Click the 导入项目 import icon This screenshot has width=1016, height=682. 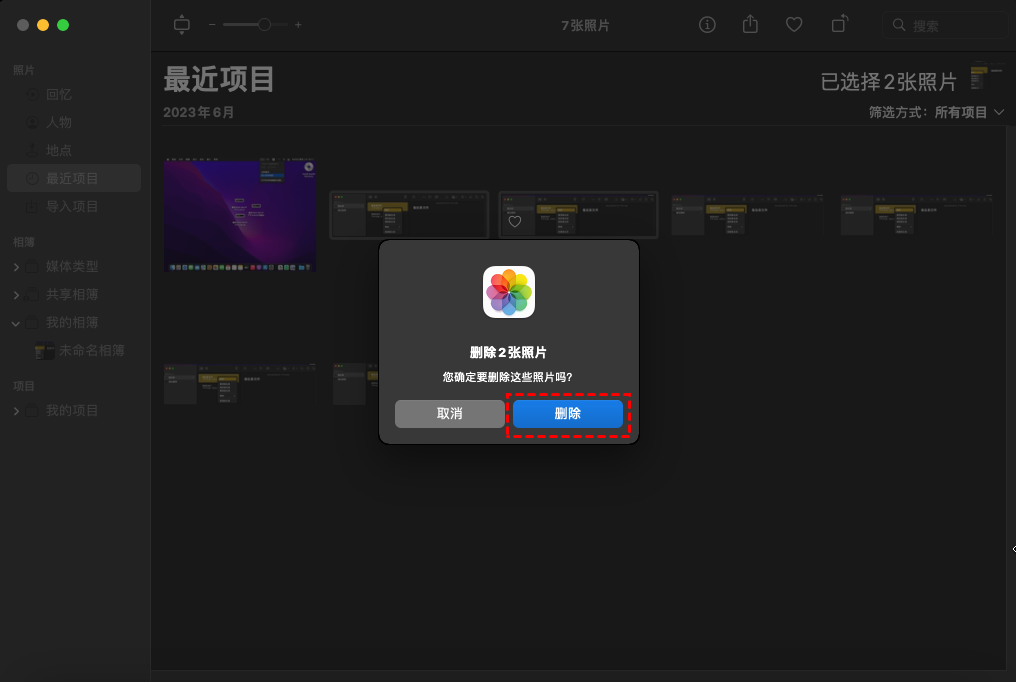32,207
